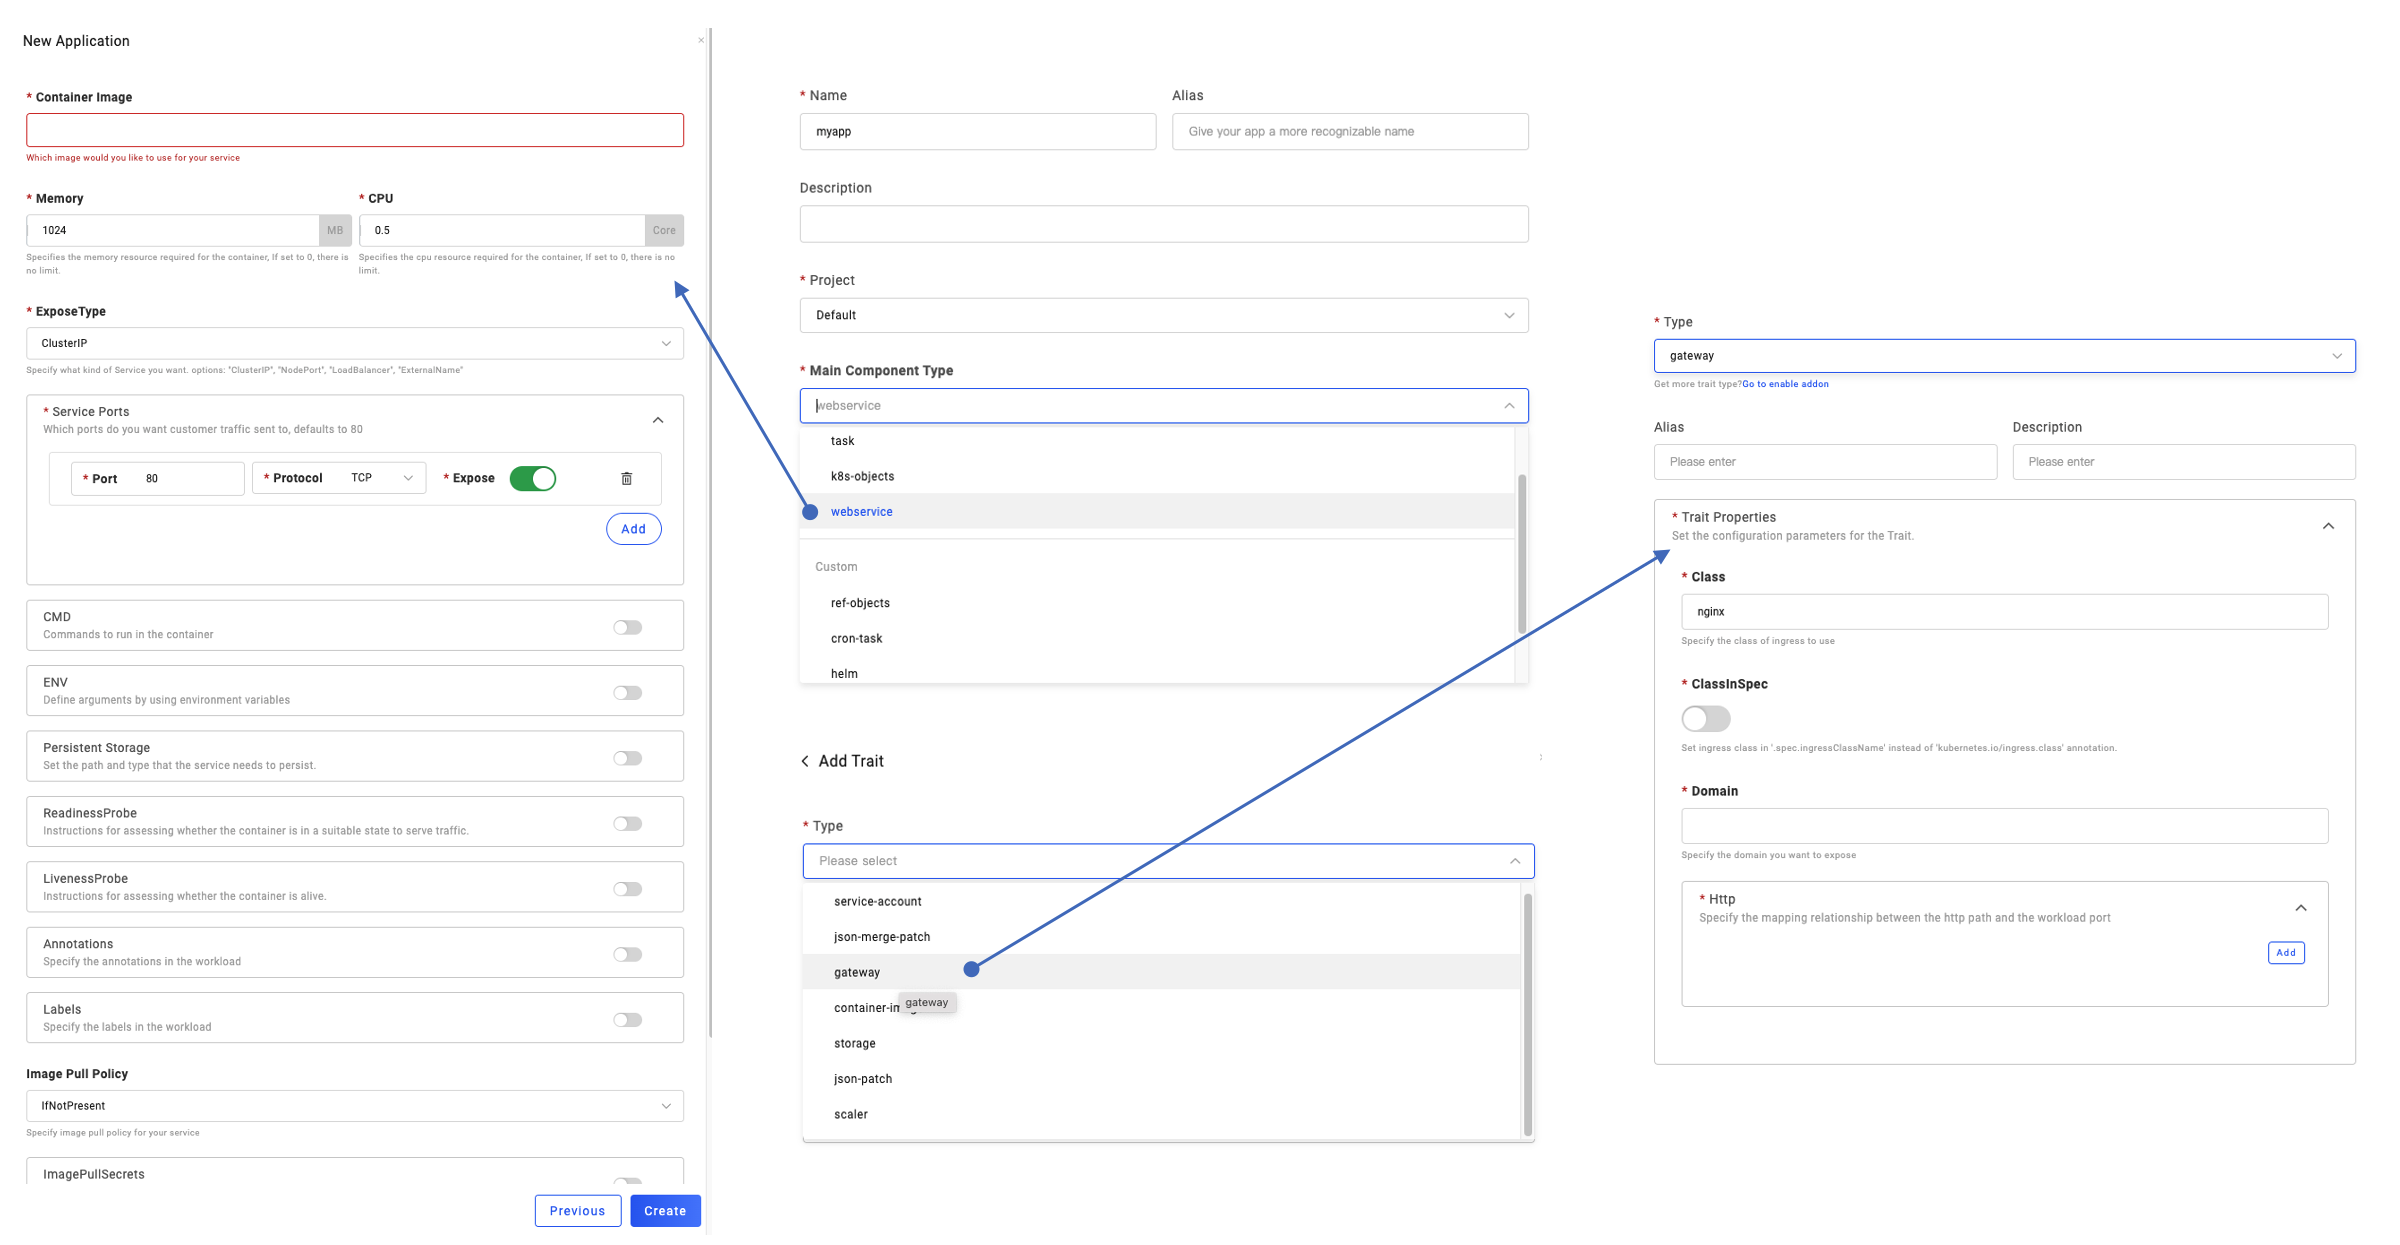
Task: Click the Container Image input field
Action: pyautogui.click(x=355, y=130)
